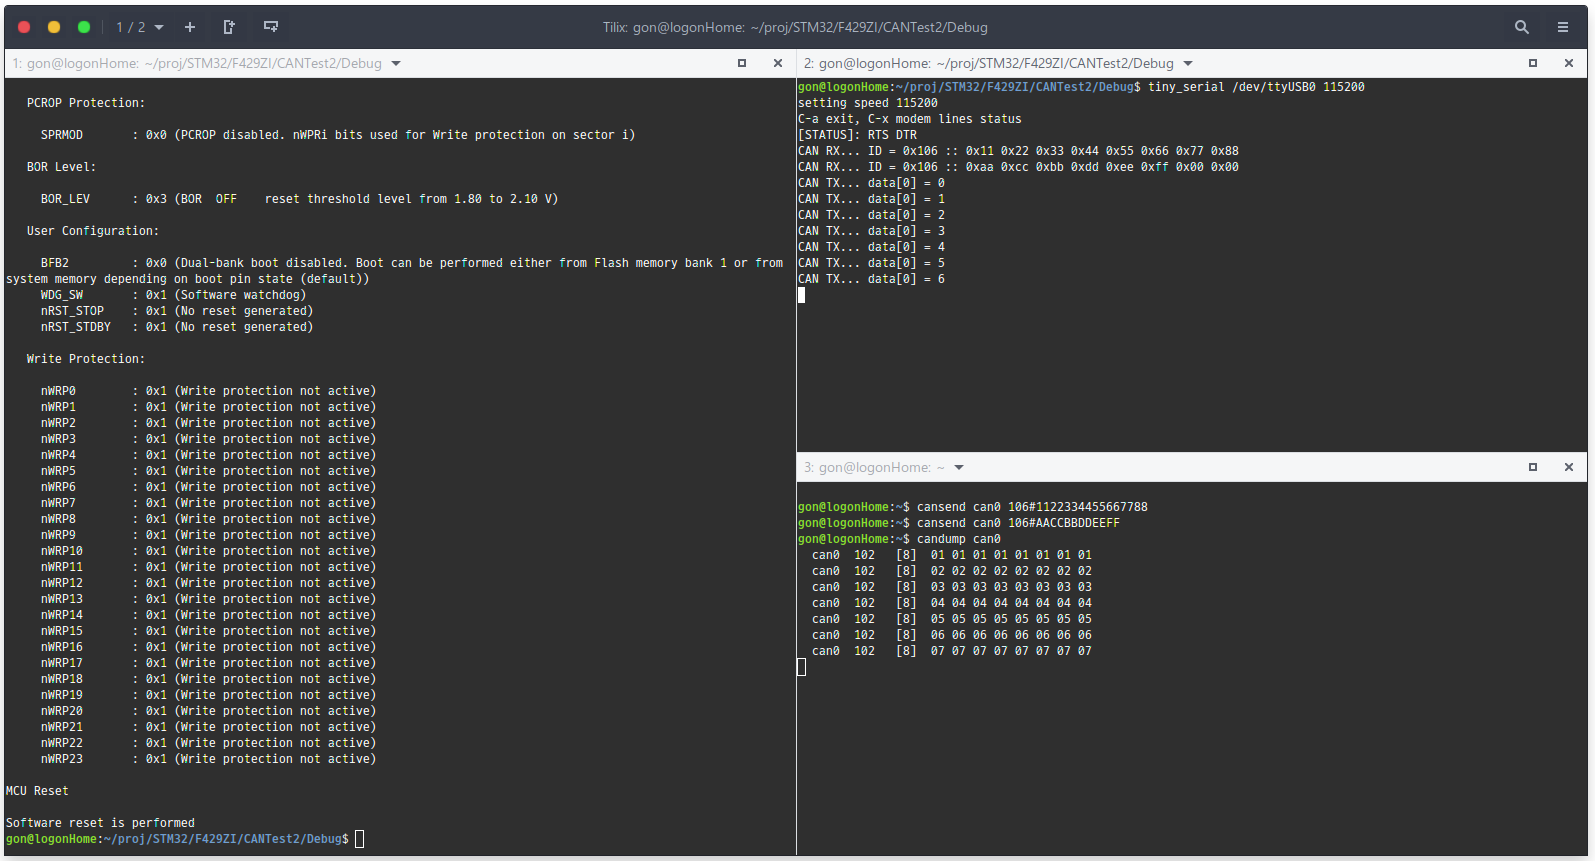Screen dimensions: 1595x861
Task: Click 'Software reset is performed' line
Action: click(100, 823)
